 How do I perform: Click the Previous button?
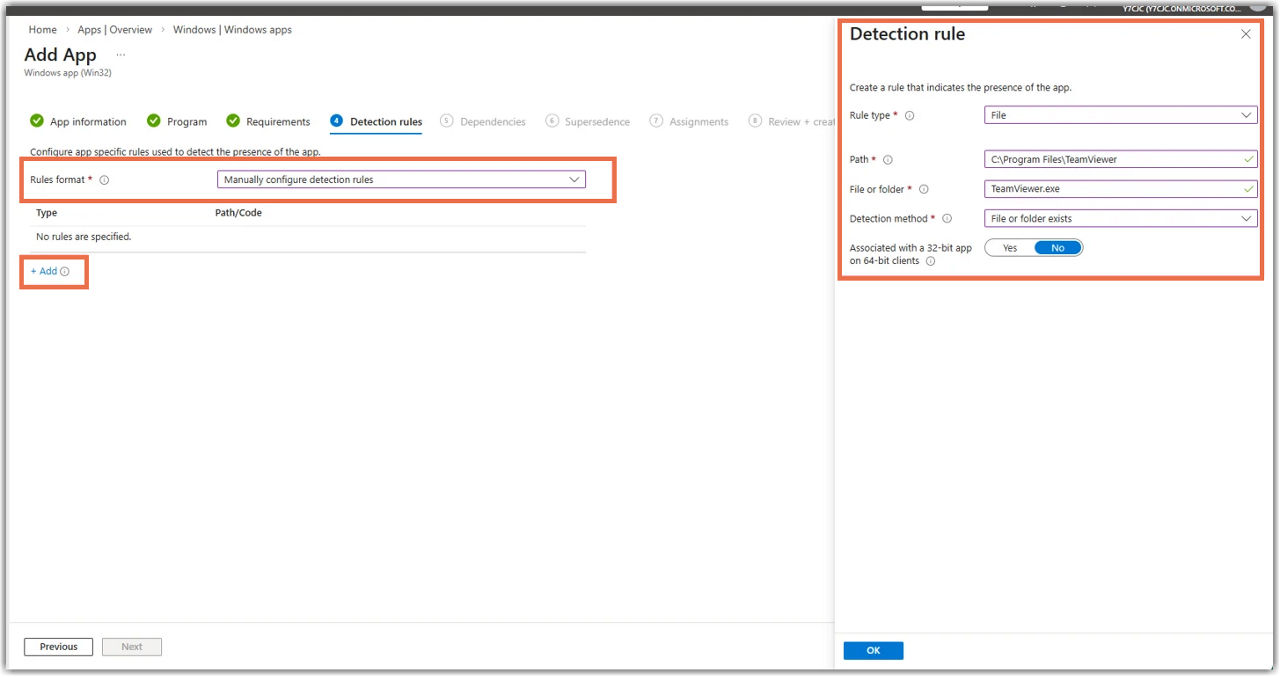(58, 646)
